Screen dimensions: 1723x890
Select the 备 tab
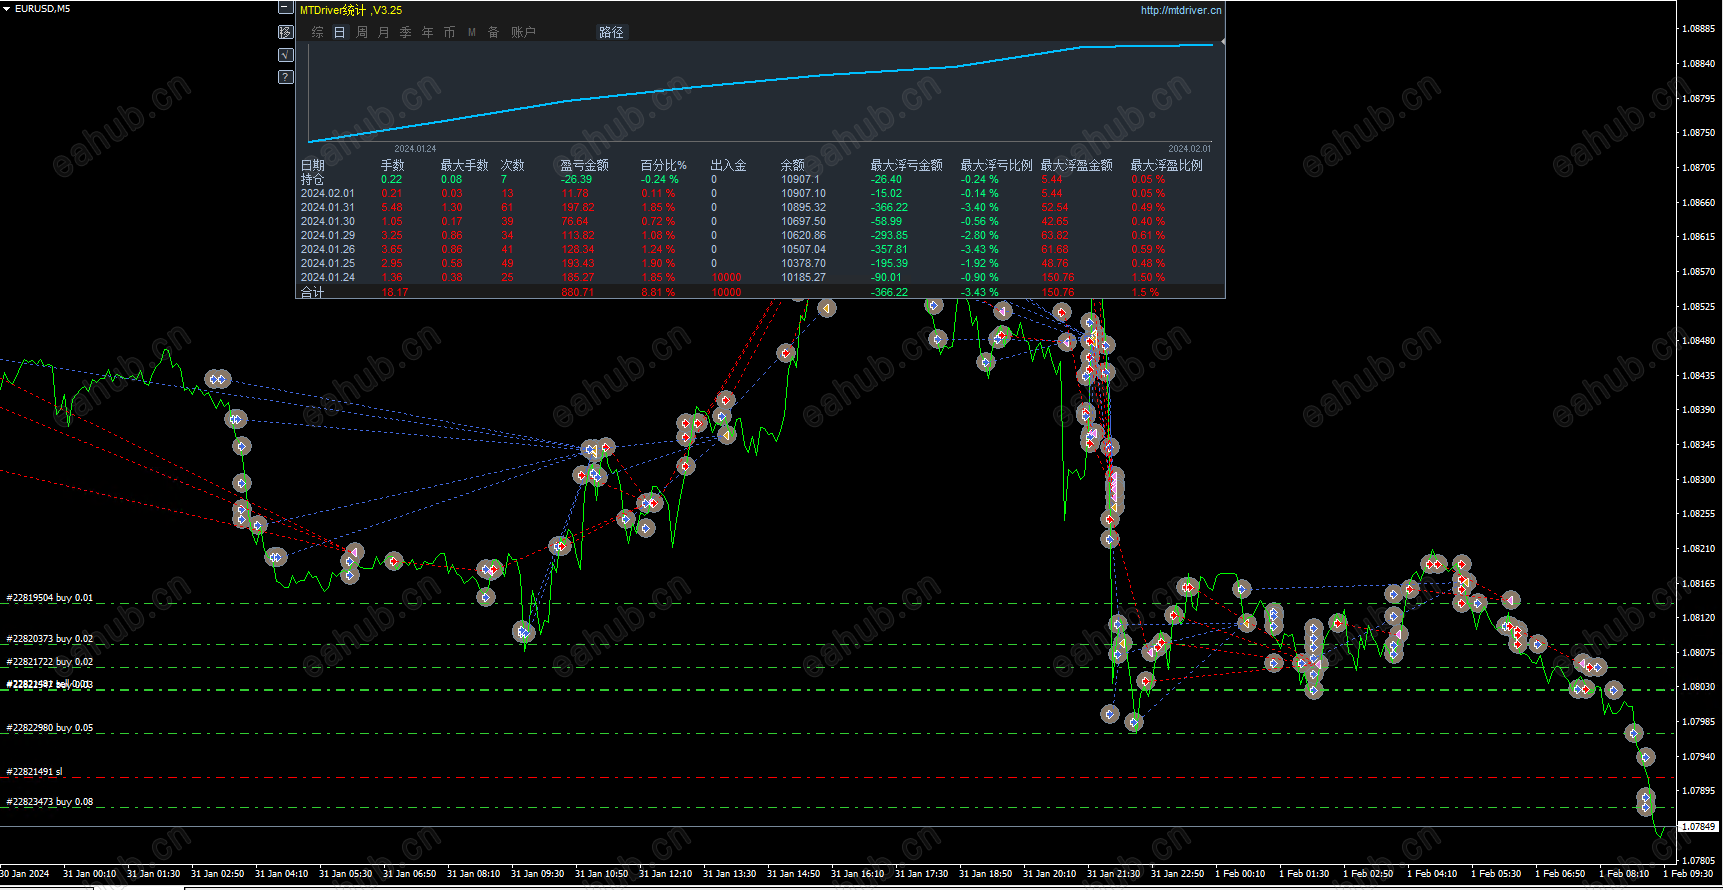coord(494,32)
